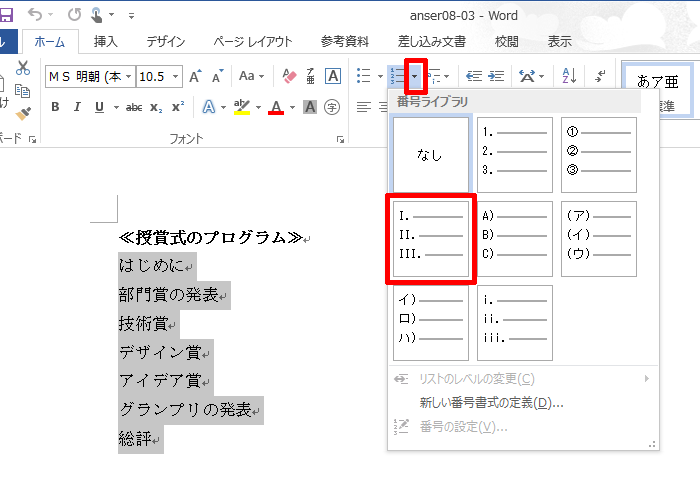Increase font size with the grow icon

[195, 76]
